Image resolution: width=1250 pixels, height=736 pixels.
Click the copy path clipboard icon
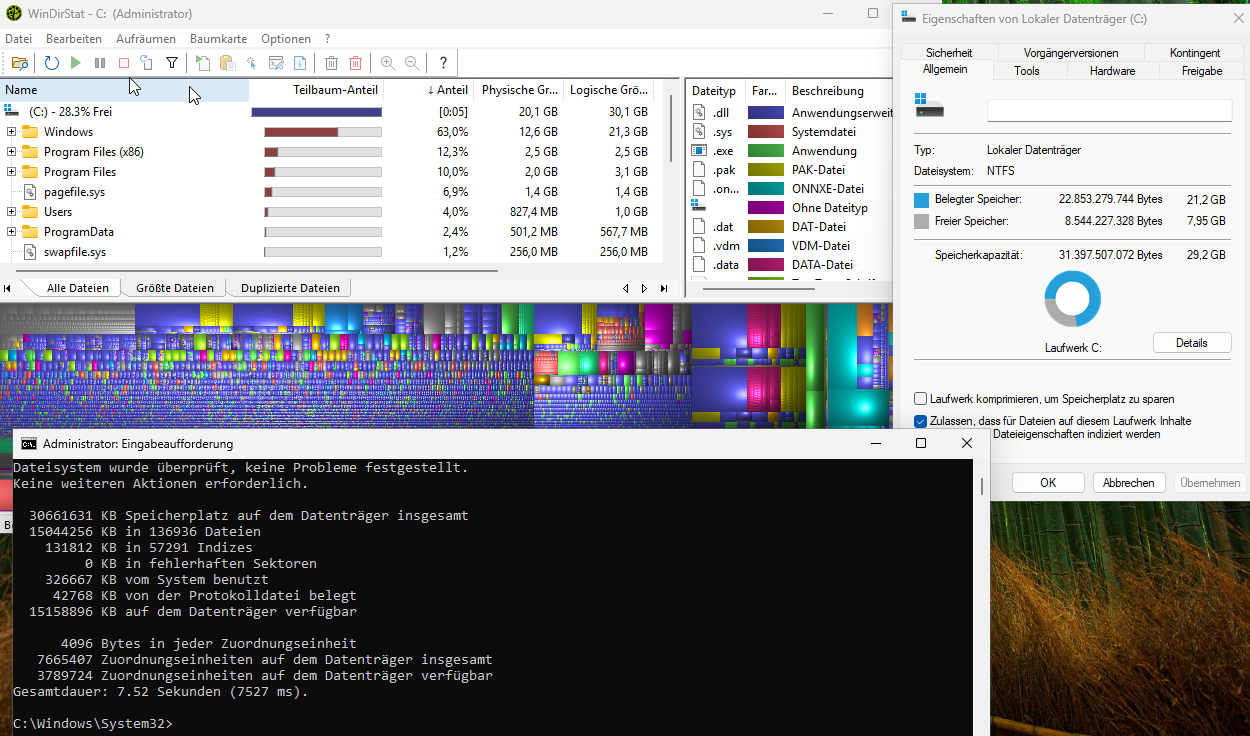tap(227, 63)
